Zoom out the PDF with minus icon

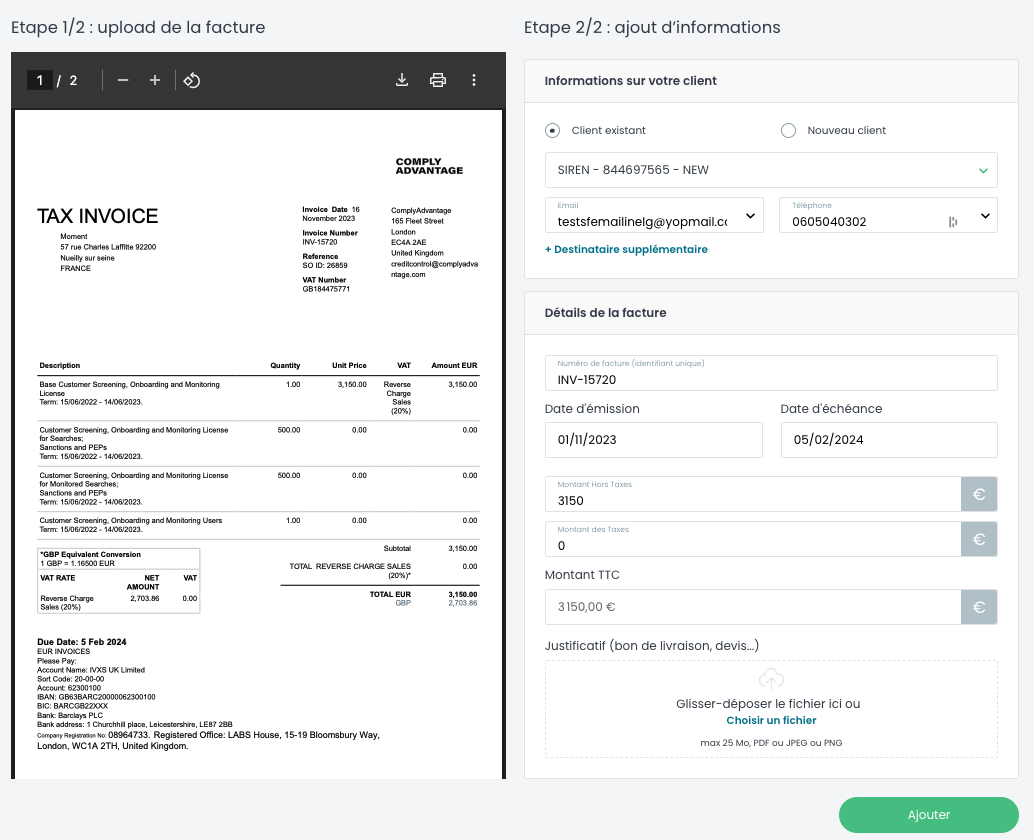click(123, 80)
